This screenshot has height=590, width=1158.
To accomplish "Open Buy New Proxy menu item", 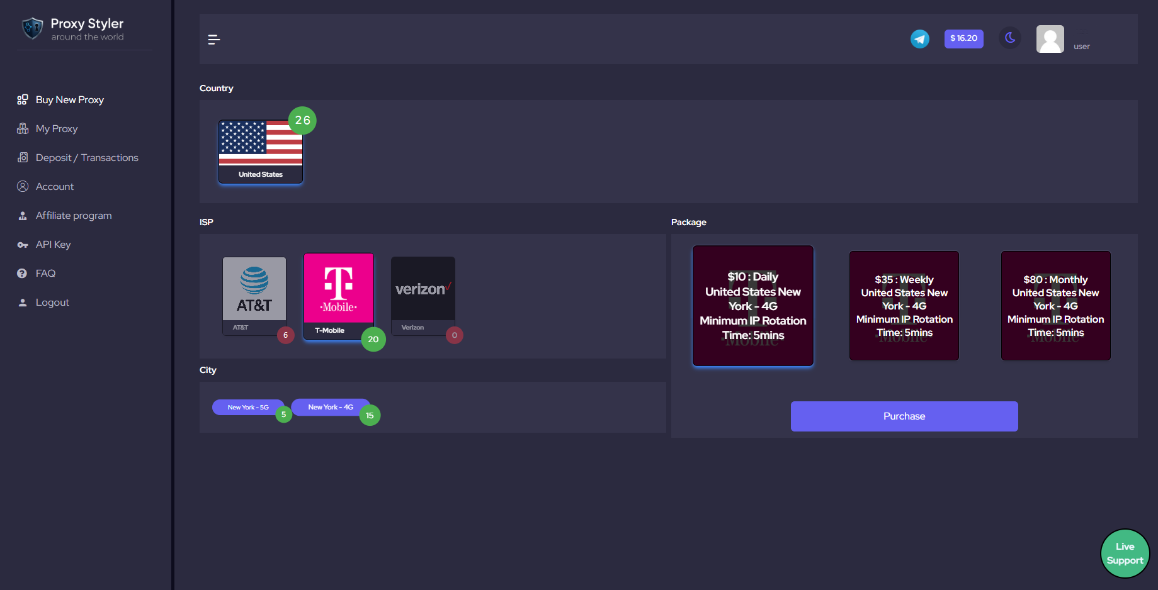I will 69,100.
